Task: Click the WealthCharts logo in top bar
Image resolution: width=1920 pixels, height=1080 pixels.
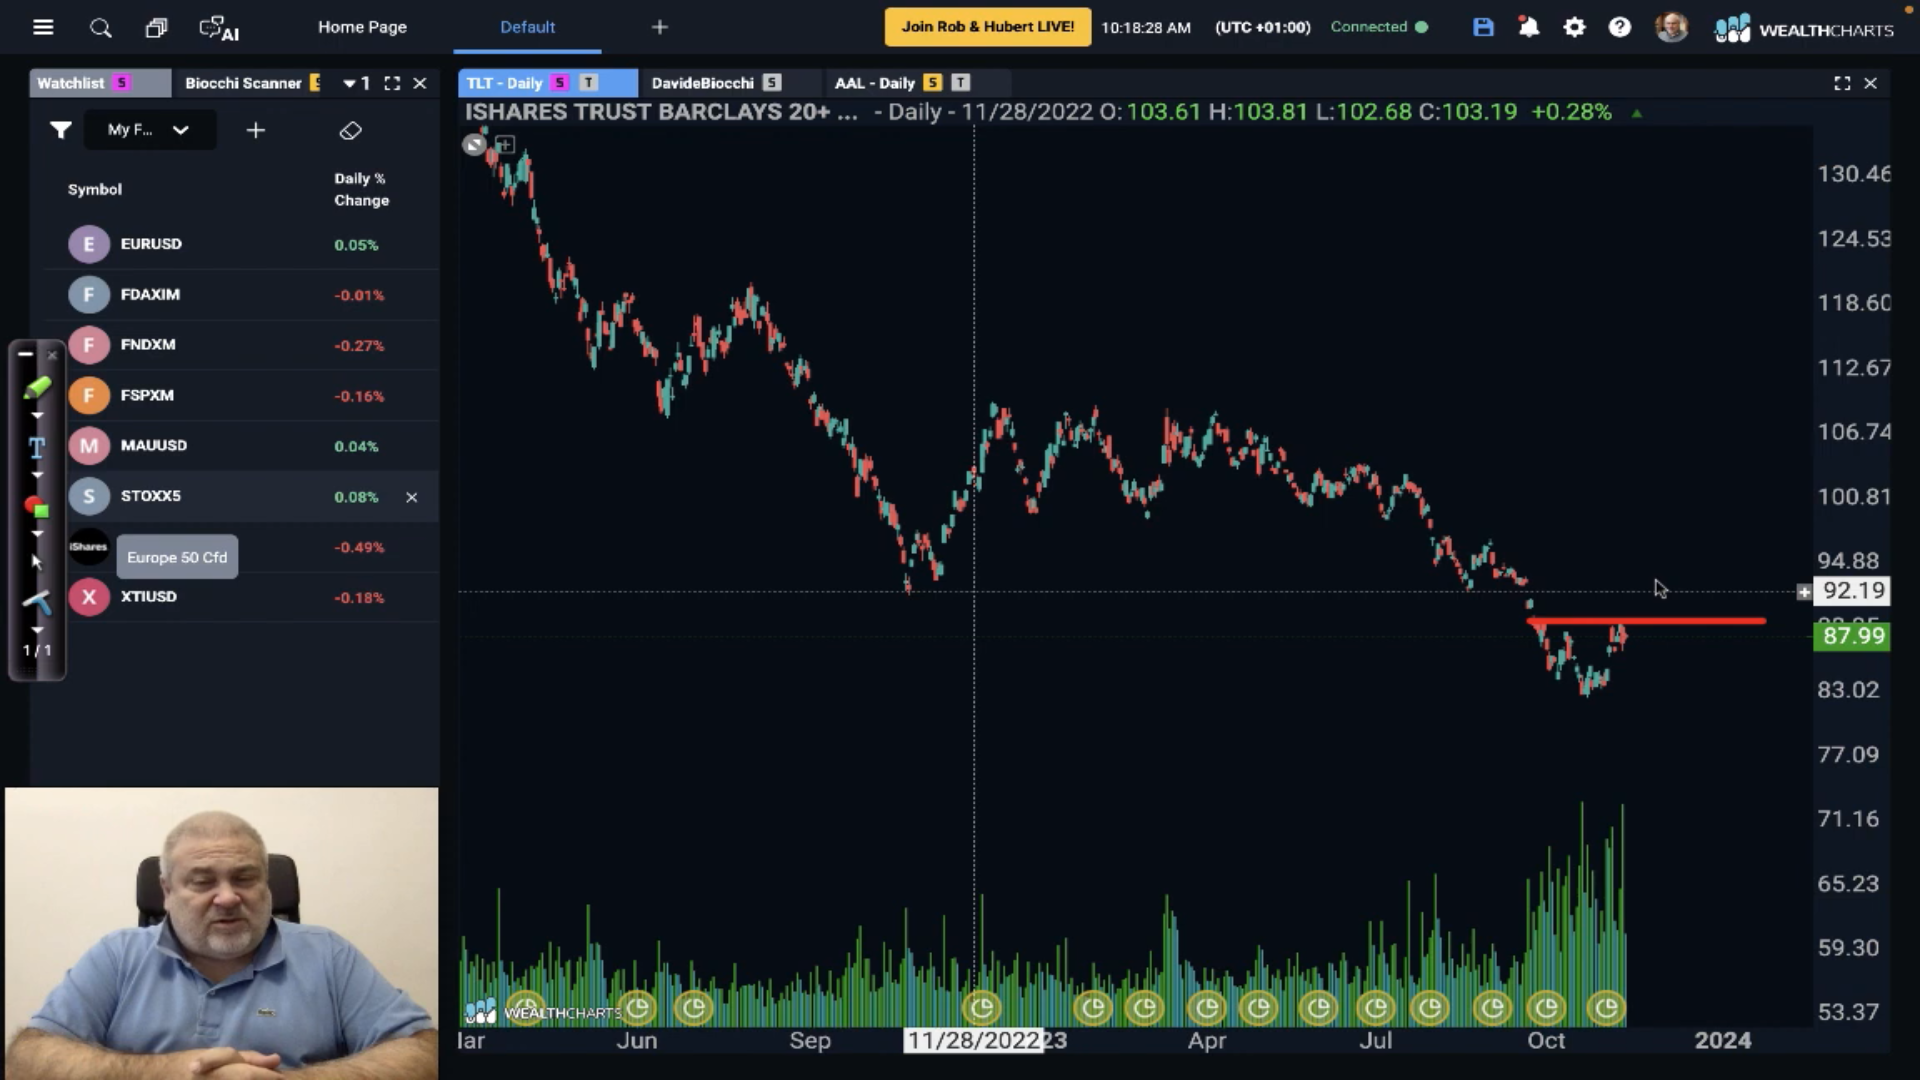Action: [x=1804, y=29]
